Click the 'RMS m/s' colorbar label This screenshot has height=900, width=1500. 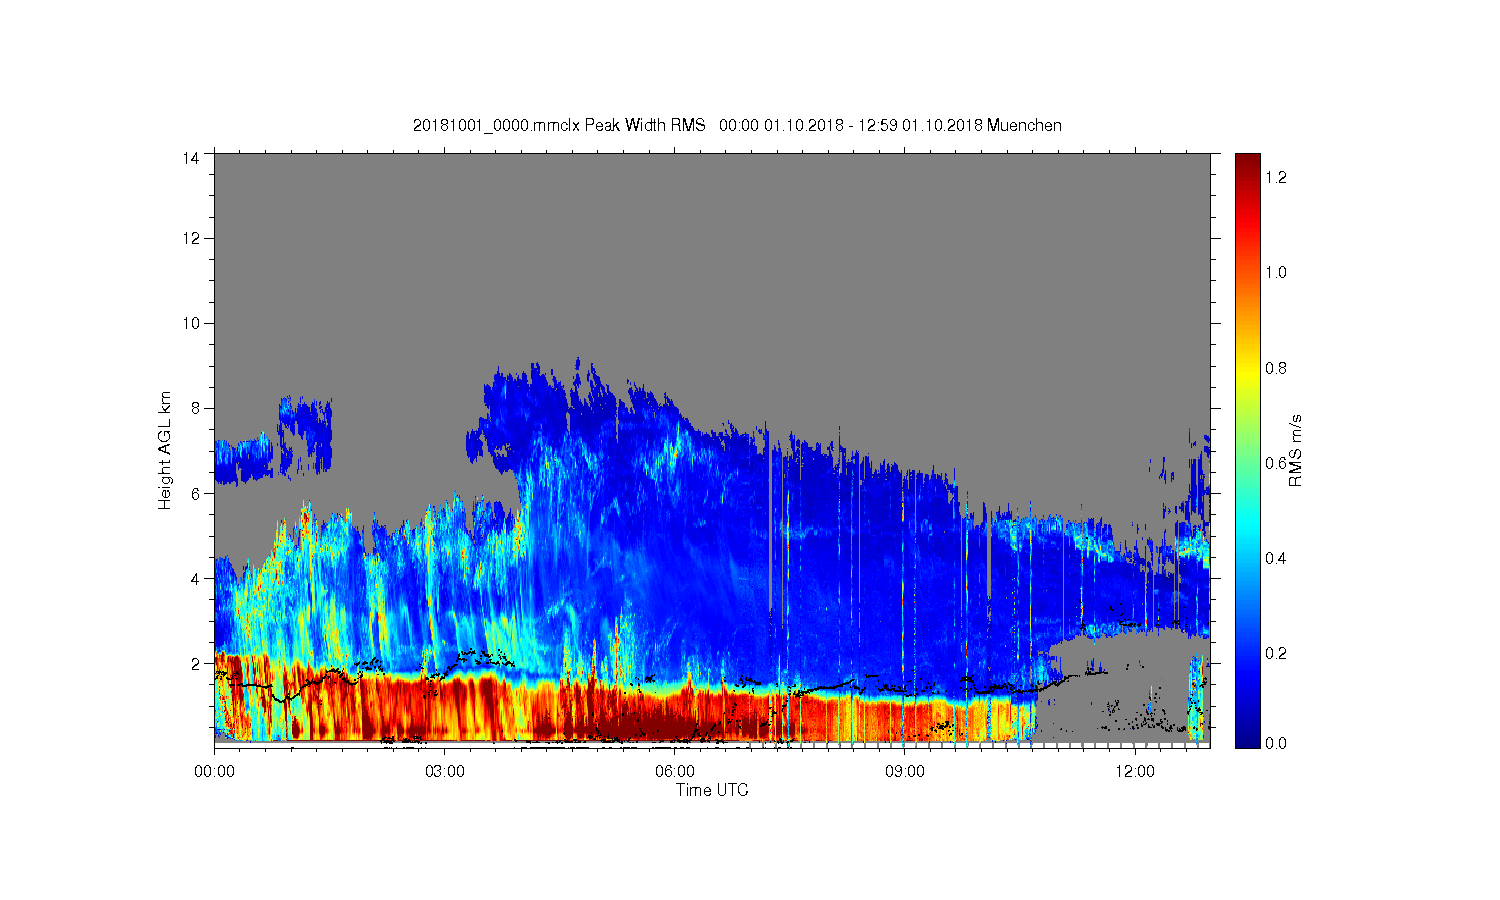1295,450
